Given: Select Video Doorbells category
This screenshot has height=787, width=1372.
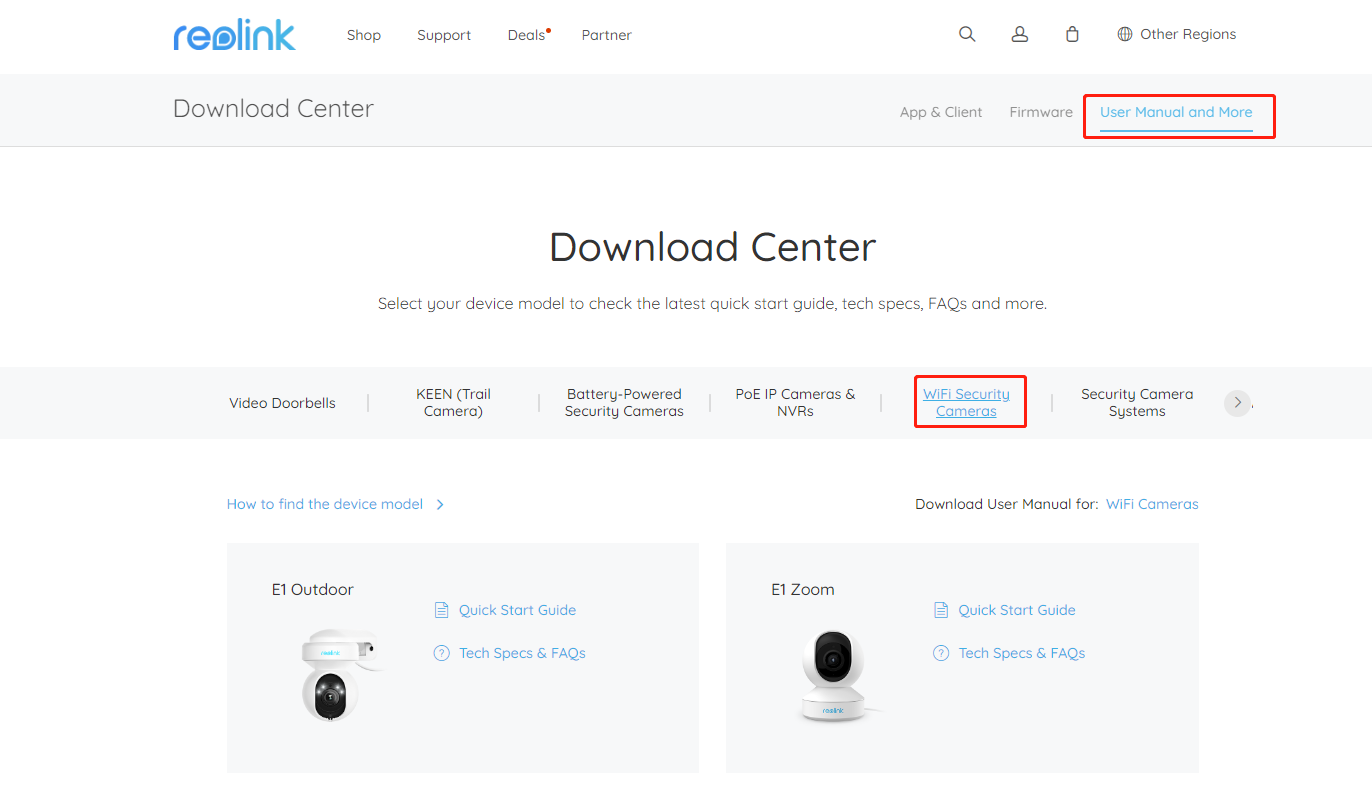Looking at the screenshot, I should click(x=282, y=403).
